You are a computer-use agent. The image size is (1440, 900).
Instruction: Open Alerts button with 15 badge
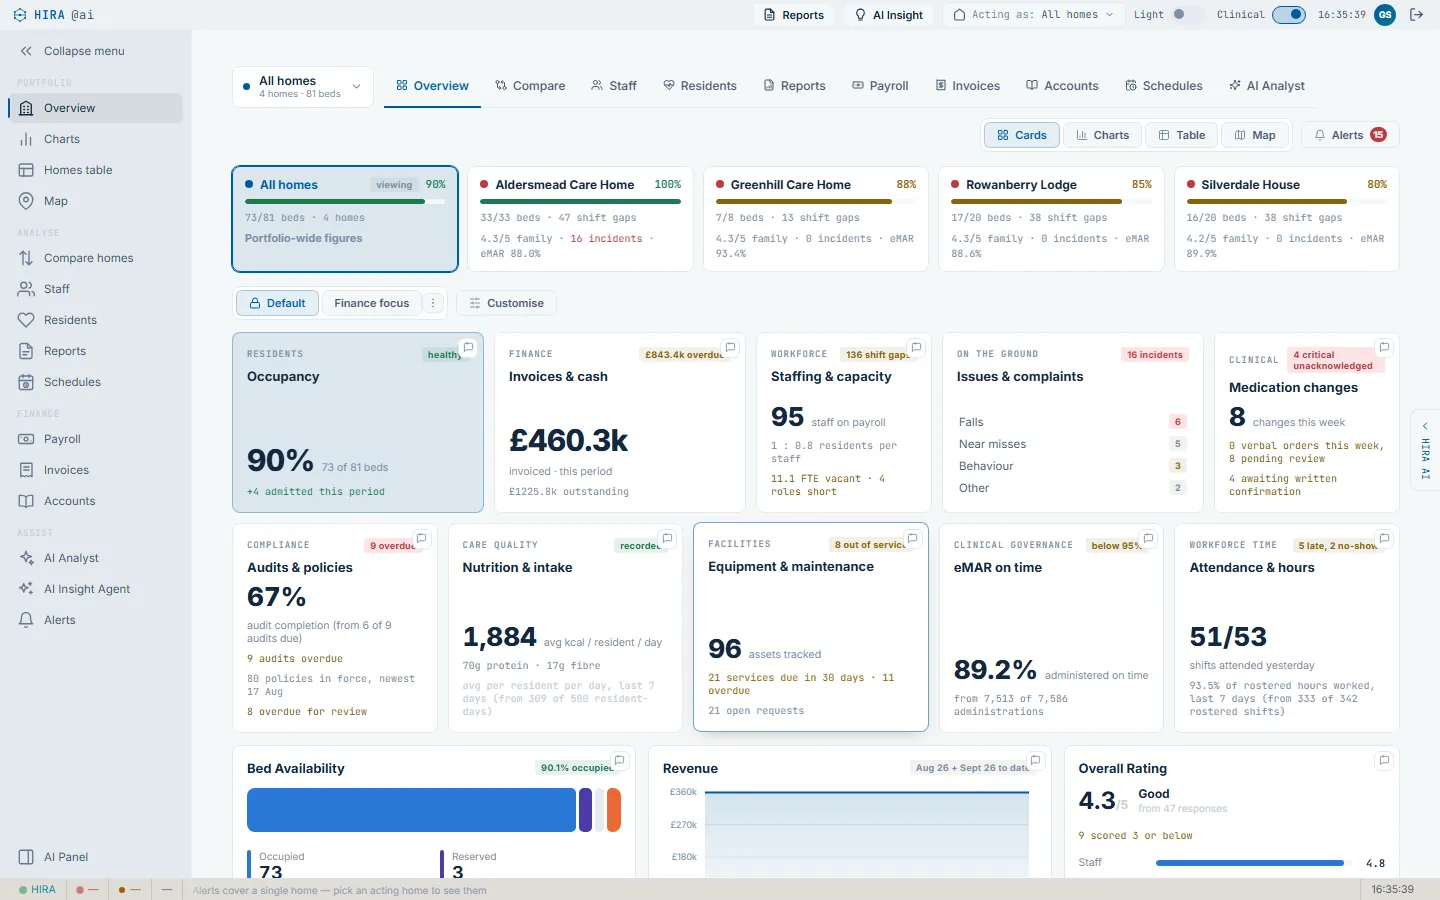click(1350, 135)
